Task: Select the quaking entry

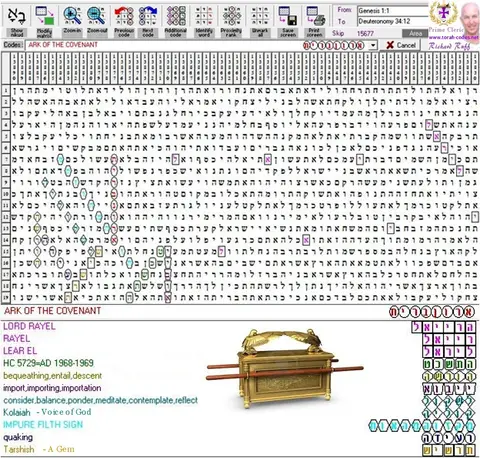Action: [x=18, y=437]
